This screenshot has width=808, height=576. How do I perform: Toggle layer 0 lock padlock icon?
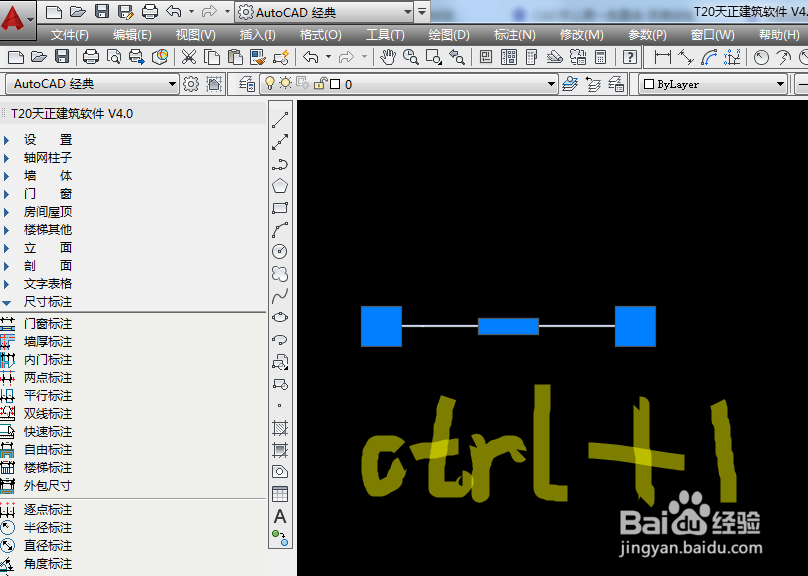[x=320, y=83]
